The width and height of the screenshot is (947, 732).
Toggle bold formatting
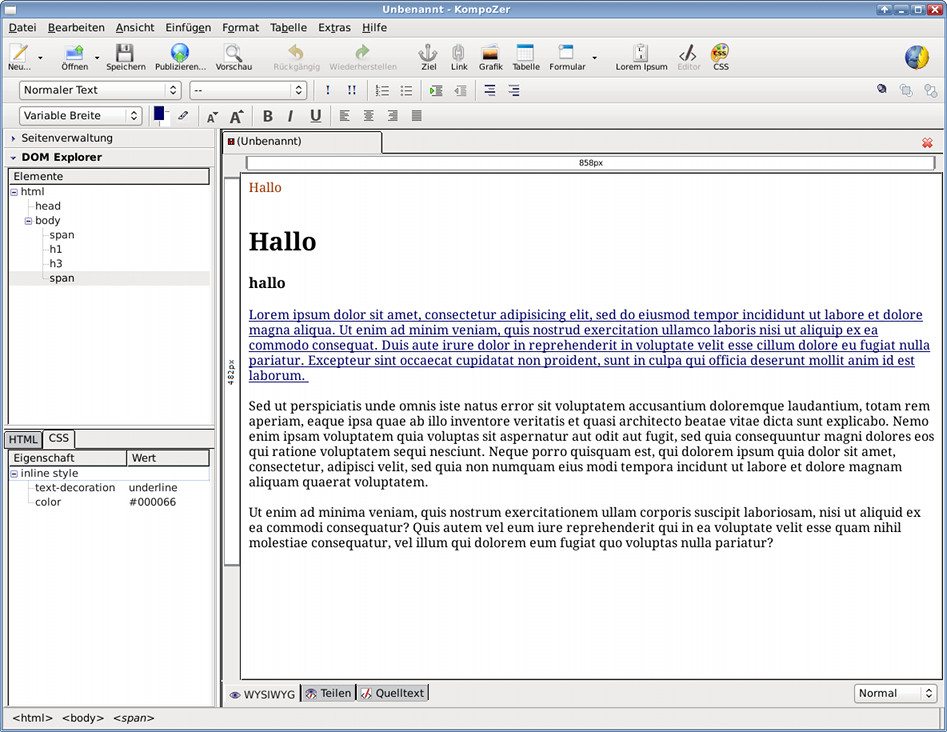coord(267,116)
